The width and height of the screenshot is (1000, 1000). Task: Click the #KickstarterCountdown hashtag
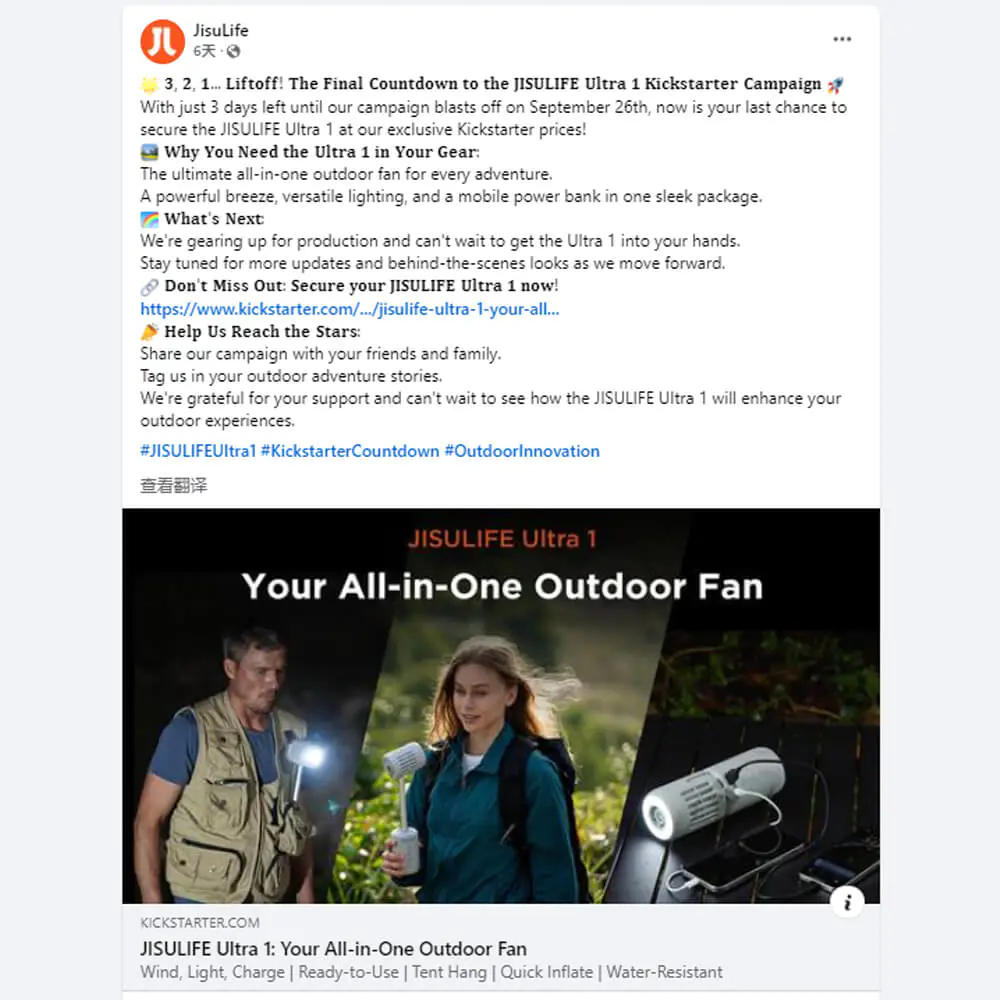[x=350, y=451]
